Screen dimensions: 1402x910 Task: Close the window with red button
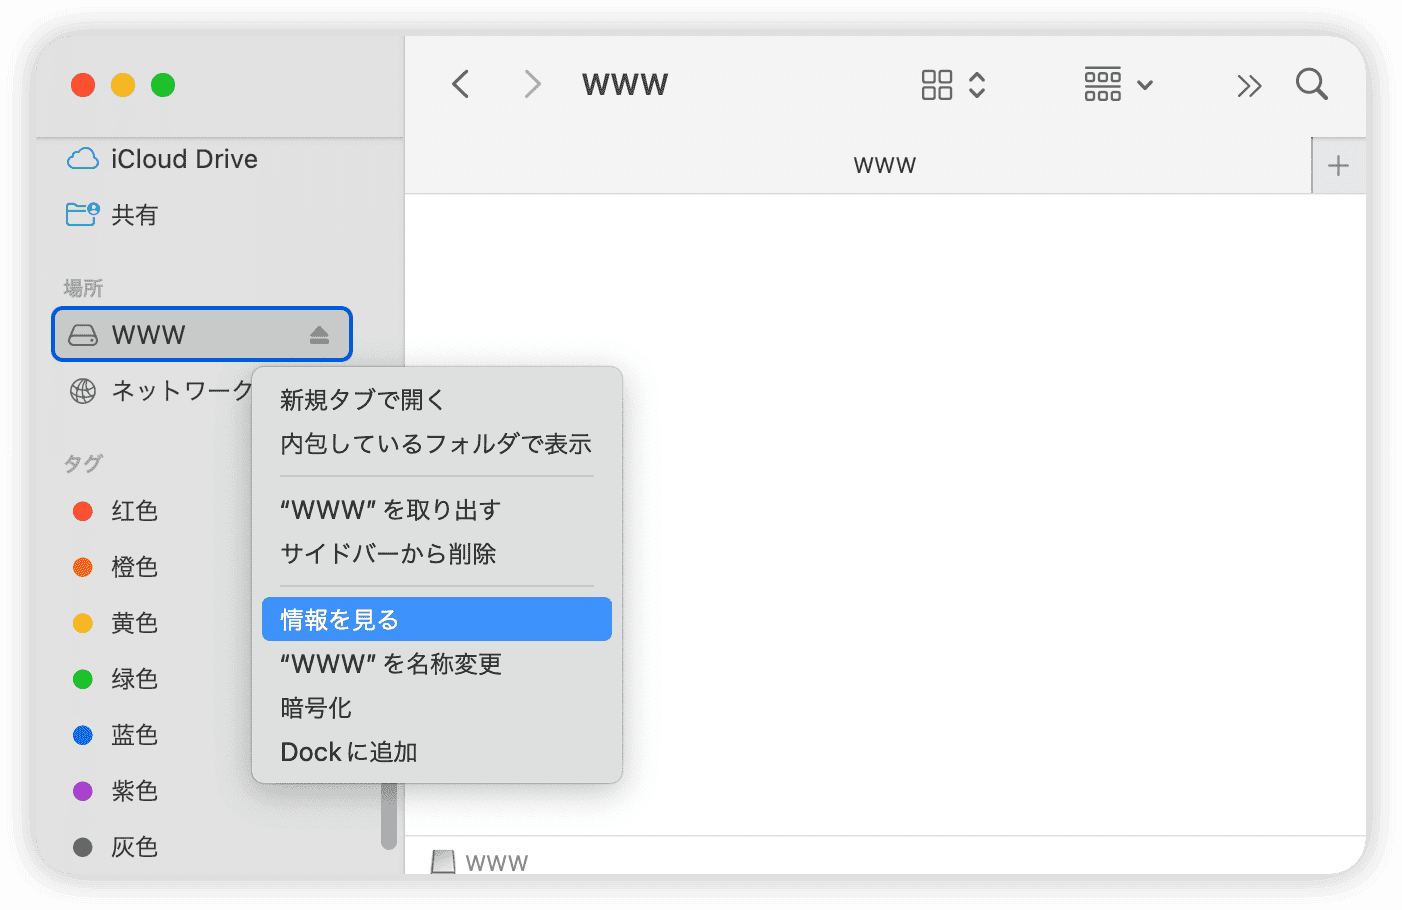pyautogui.click(x=83, y=85)
